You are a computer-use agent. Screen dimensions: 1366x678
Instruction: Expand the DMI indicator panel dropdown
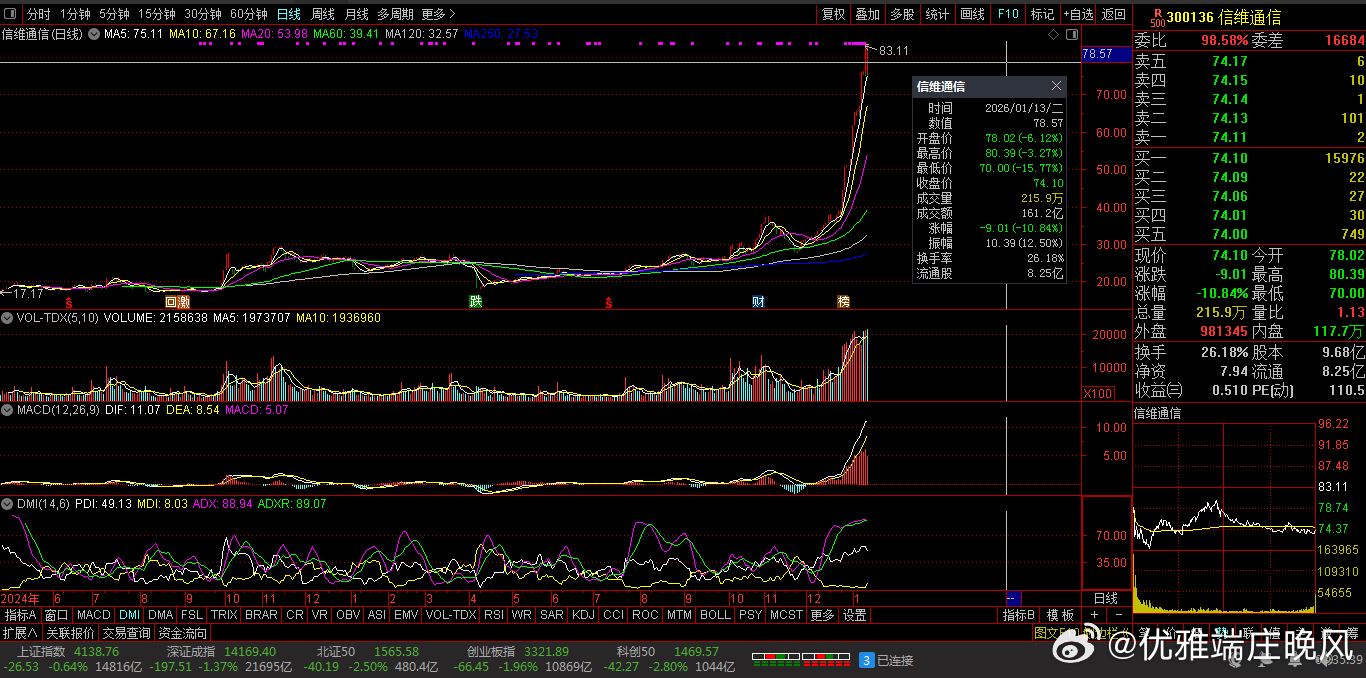8,504
